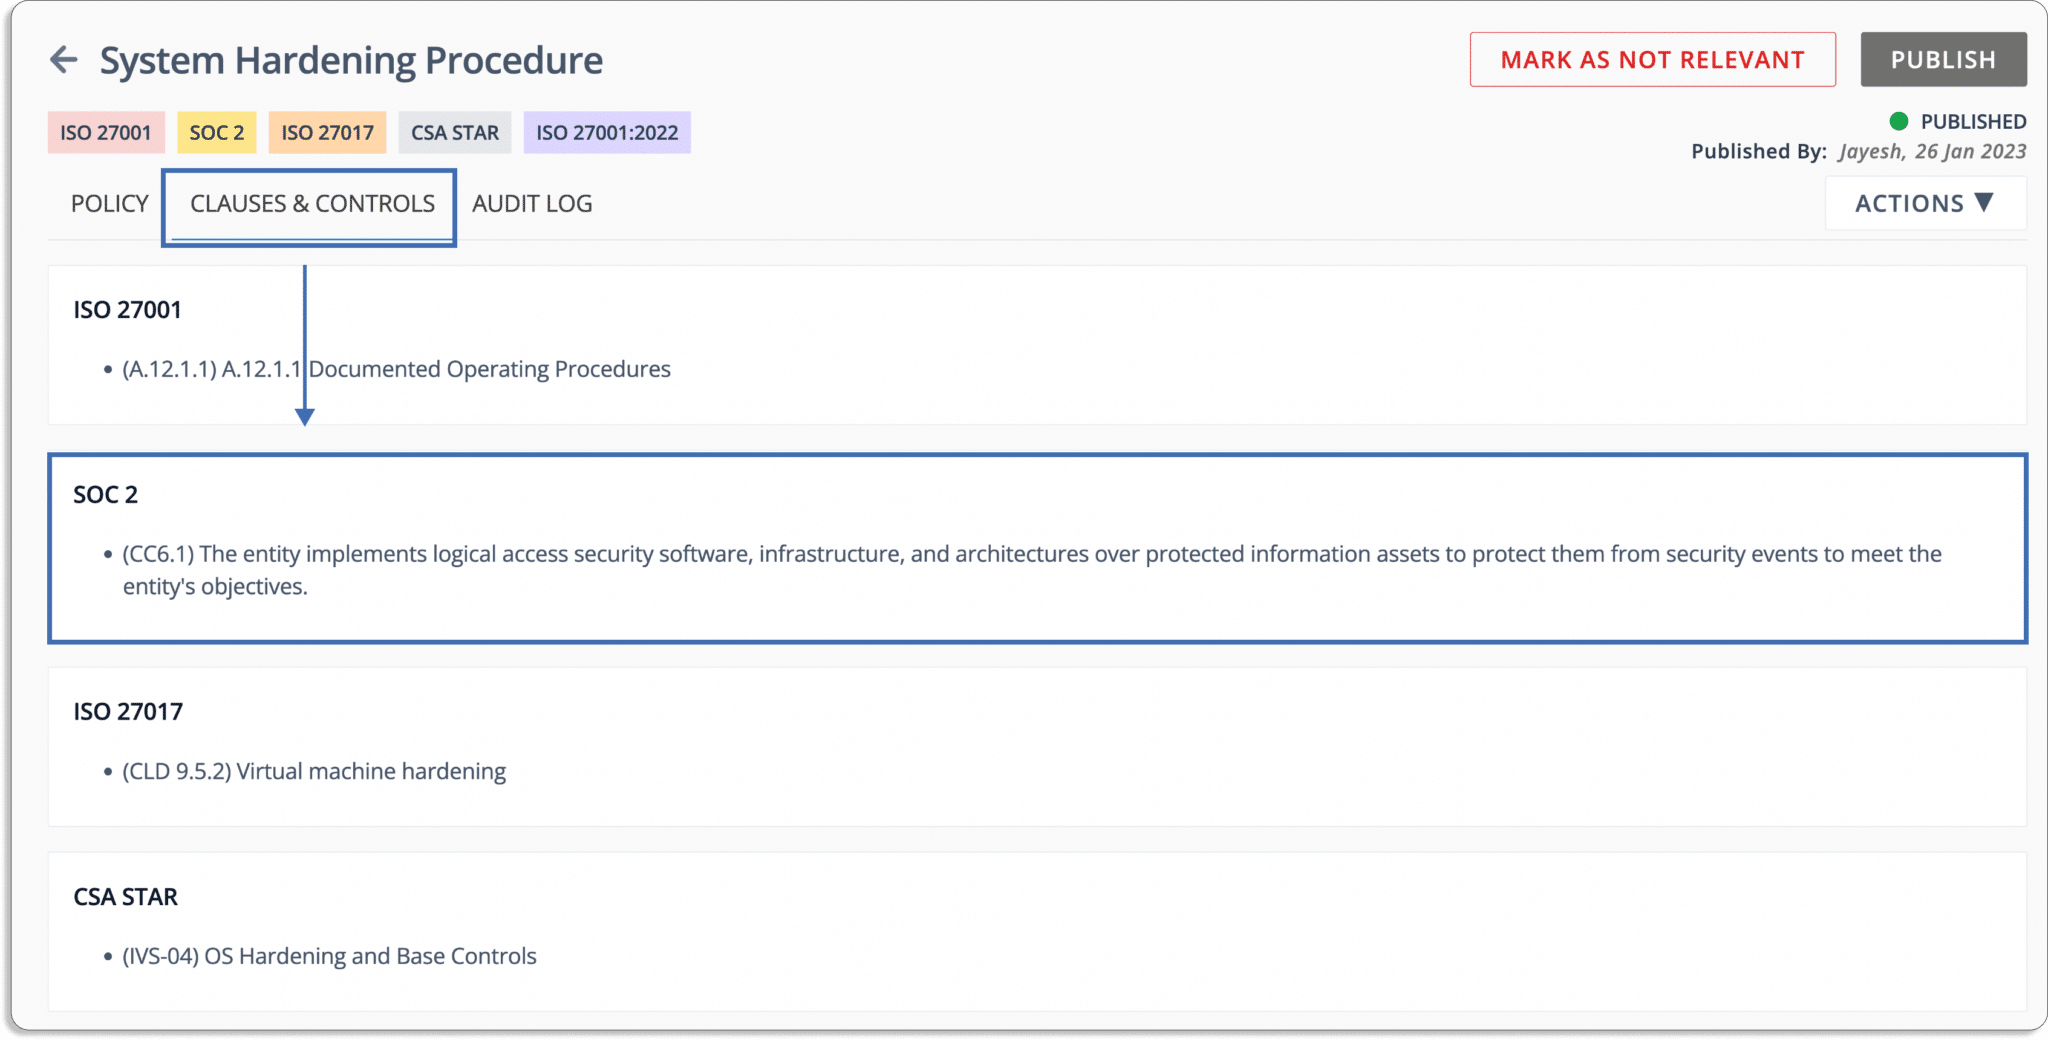Switch to the Policy tab

point(109,204)
